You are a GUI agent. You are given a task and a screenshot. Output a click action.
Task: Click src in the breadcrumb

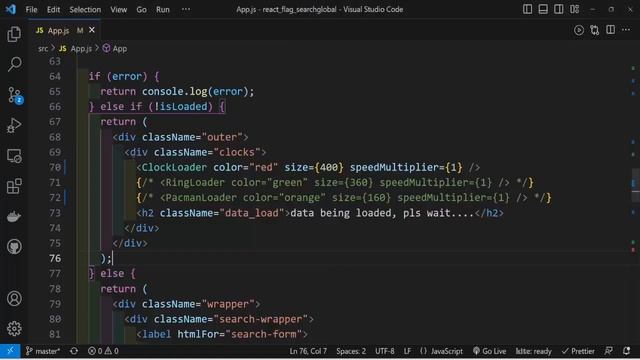pyautogui.click(x=43, y=49)
